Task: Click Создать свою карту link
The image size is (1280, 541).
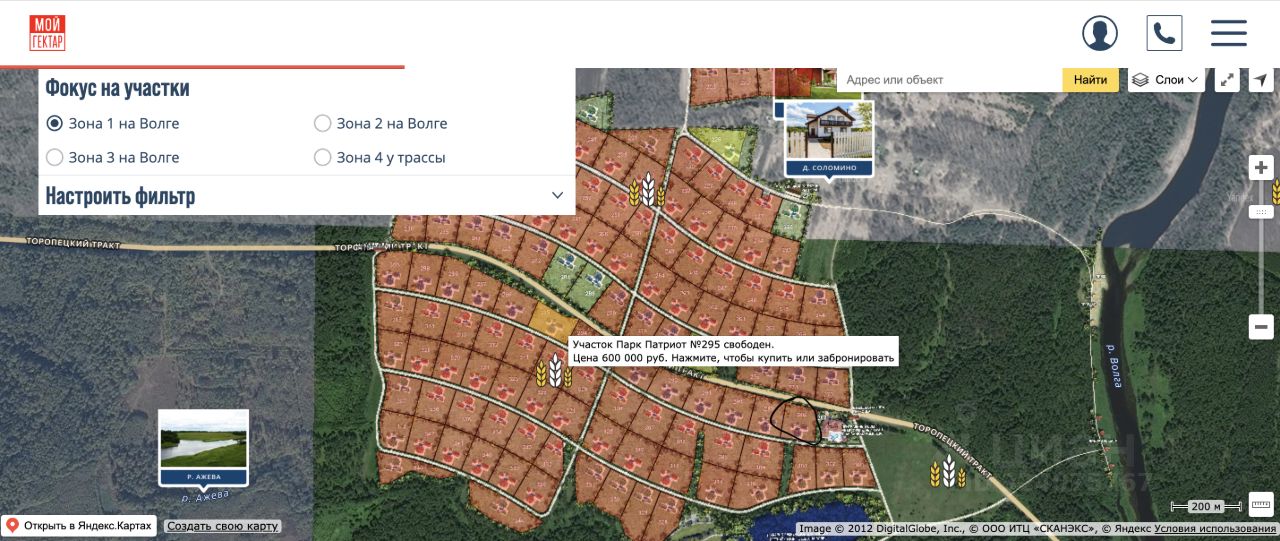Action: tap(223, 526)
